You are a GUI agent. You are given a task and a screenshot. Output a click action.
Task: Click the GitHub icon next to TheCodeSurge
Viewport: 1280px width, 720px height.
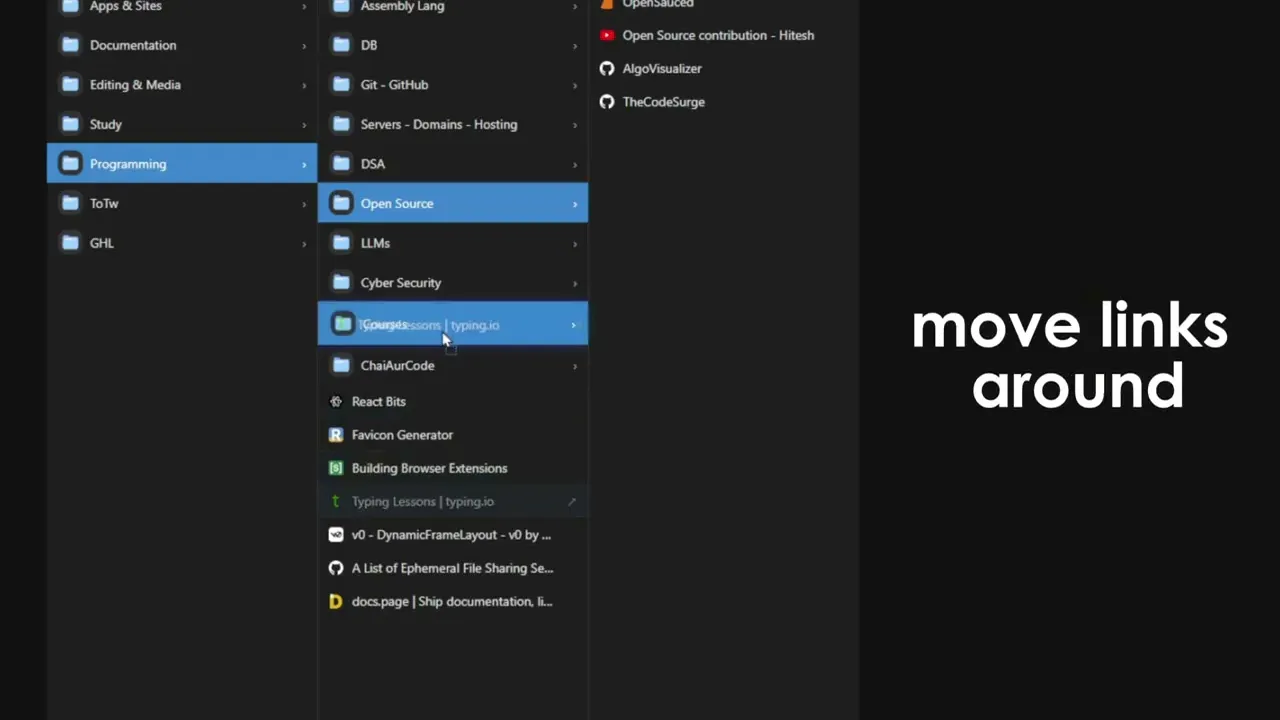(607, 102)
